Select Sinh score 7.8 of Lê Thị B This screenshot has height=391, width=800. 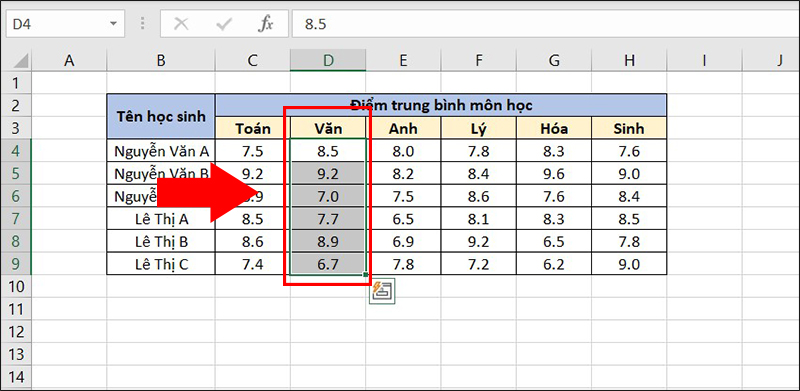[629, 241]
